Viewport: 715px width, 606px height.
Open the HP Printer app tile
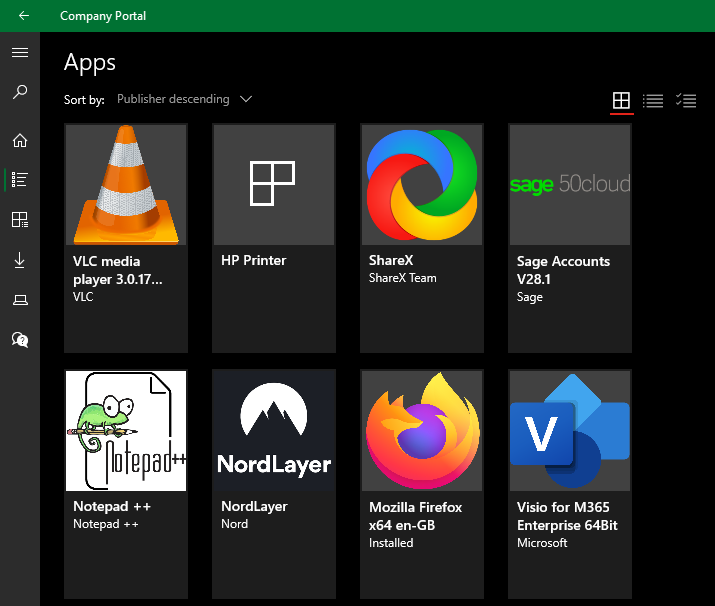[273, 238]
